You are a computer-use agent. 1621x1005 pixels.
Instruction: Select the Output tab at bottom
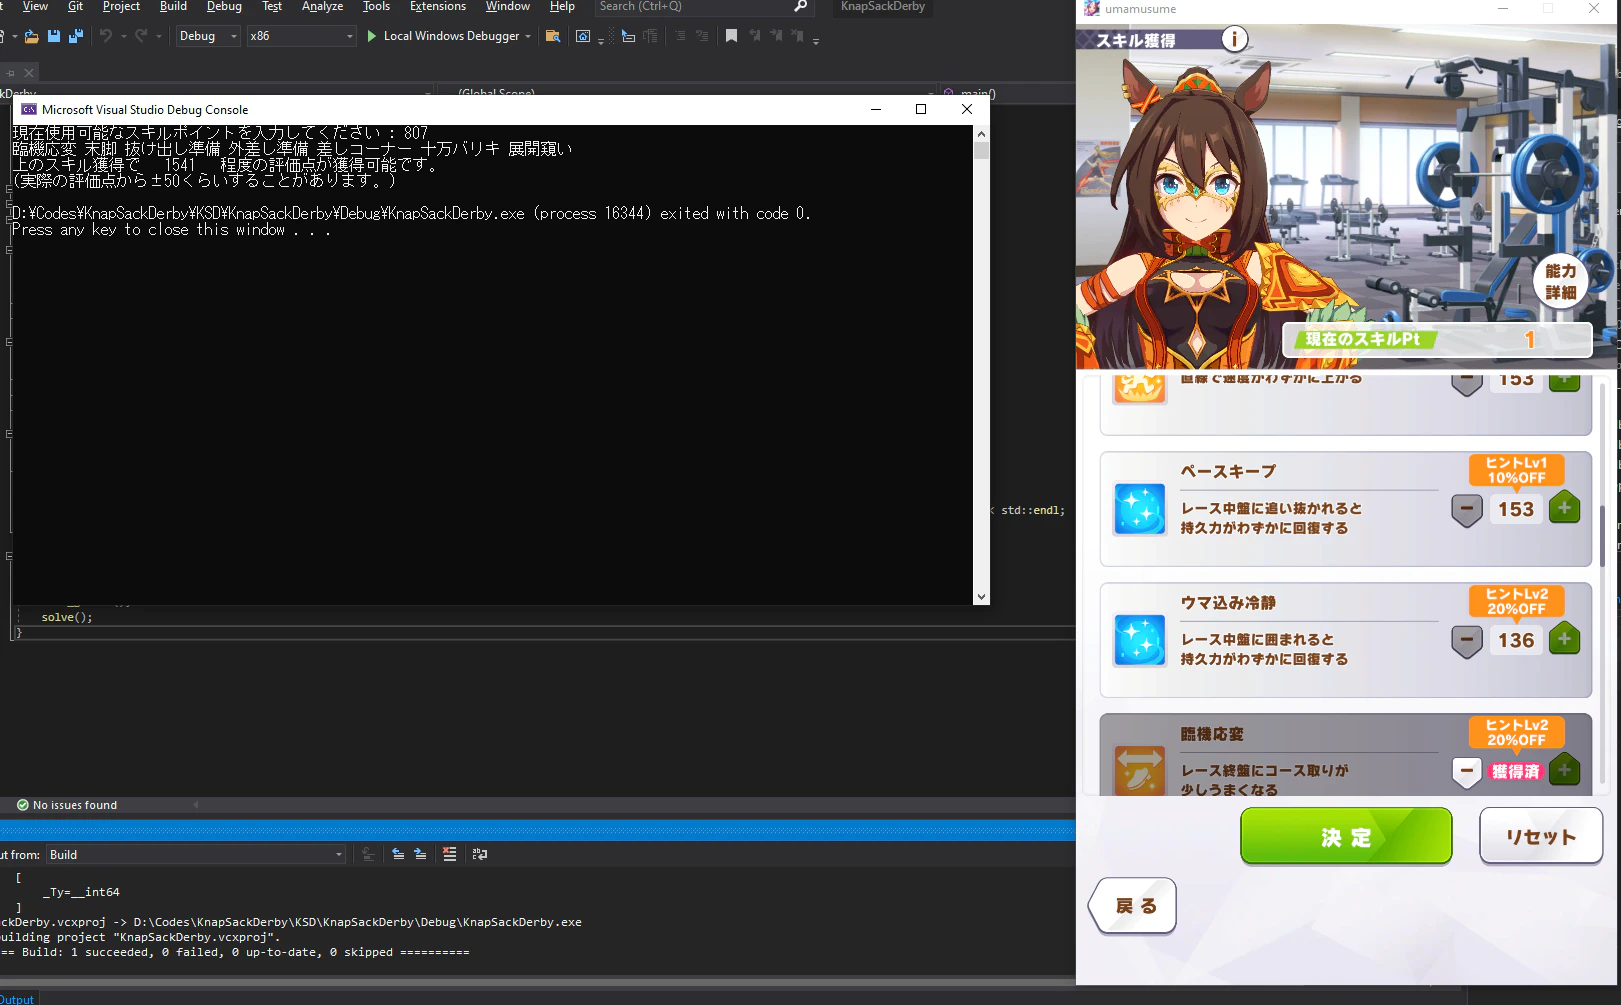[x=17, y=998]
